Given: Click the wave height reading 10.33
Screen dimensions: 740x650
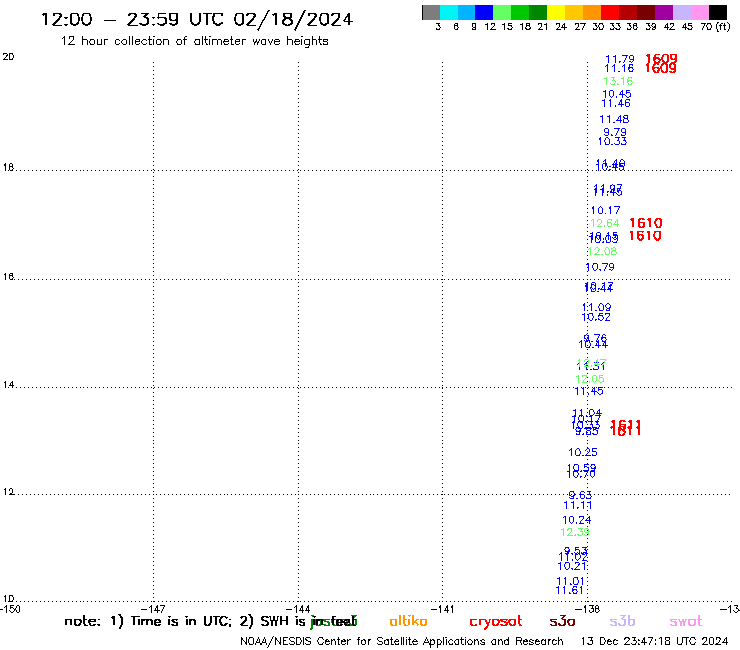Looking at the screenshot, I should [612, 141].
